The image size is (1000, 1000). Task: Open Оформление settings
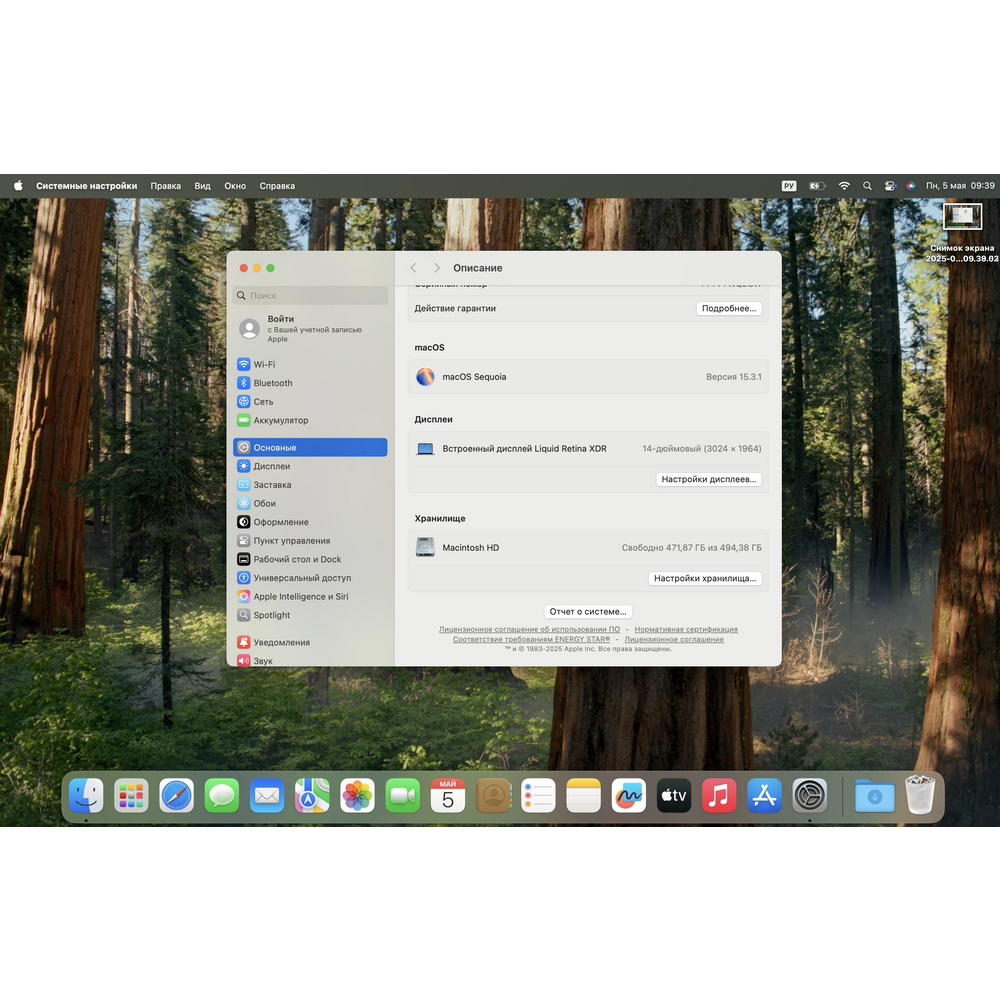pyautogui.click(x=310, y=522)
